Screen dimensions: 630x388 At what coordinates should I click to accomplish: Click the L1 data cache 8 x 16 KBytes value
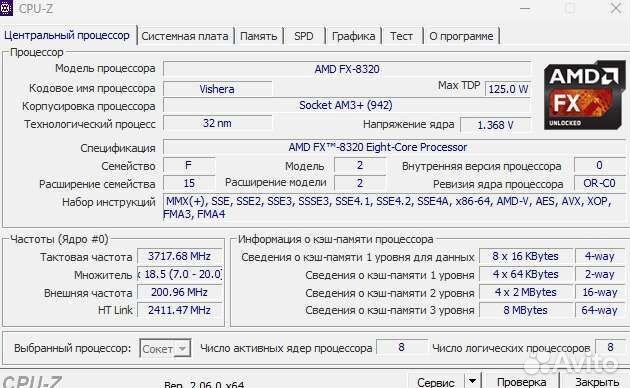pos(525,256)
